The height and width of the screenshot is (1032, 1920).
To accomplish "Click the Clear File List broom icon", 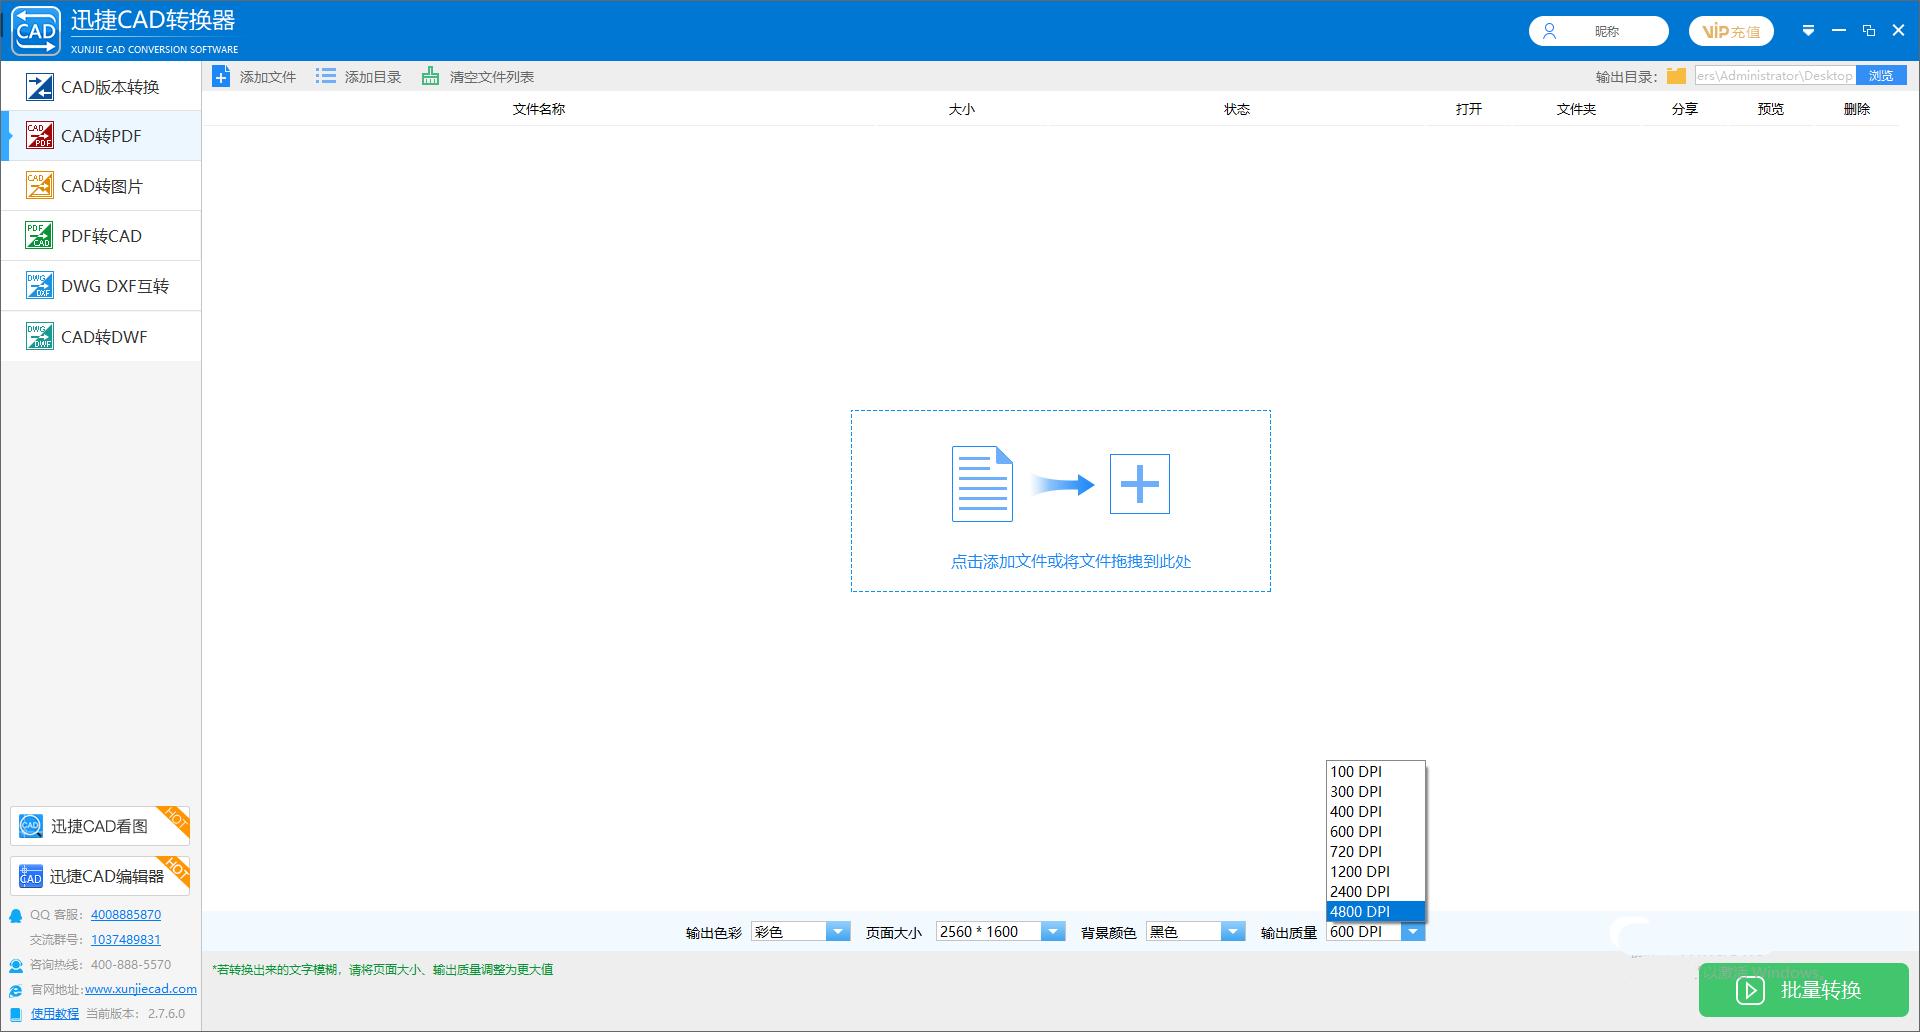I will coord(430,77).
